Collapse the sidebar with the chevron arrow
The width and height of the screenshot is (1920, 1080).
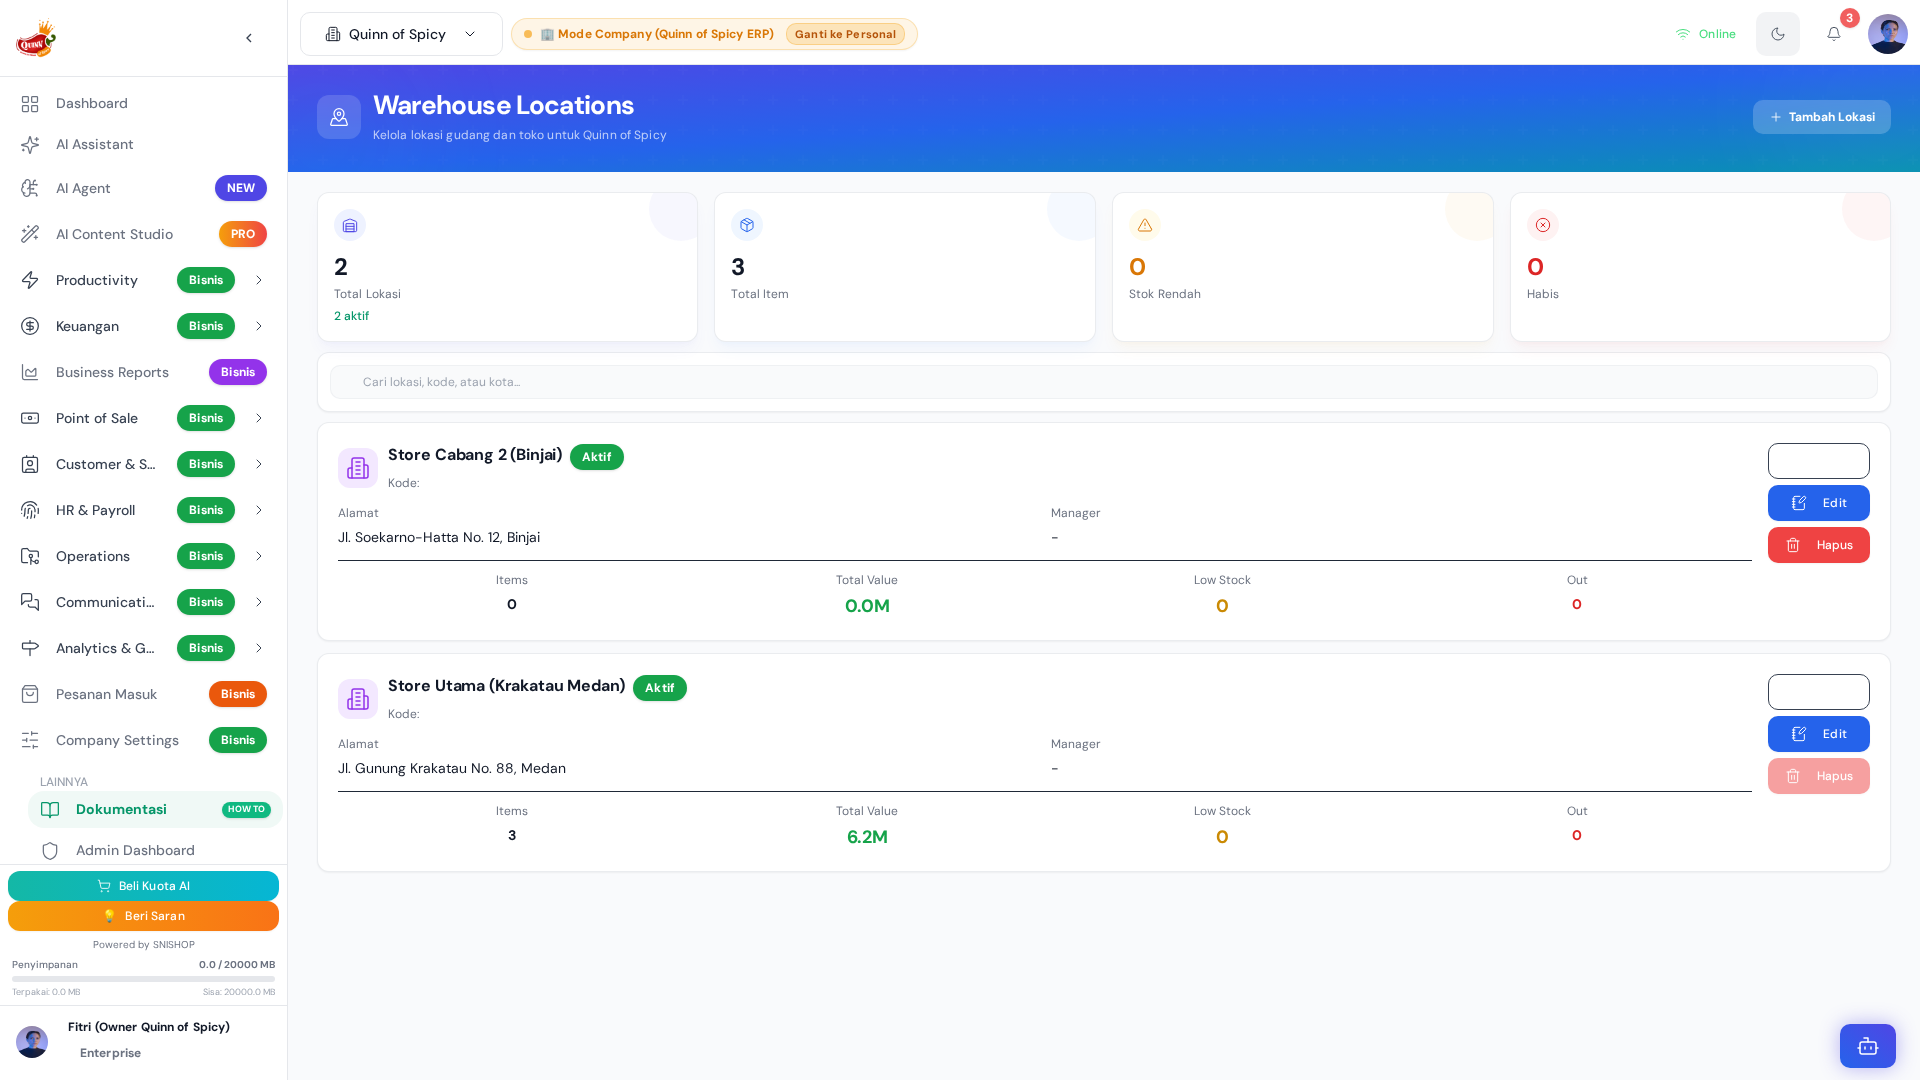point(249,38)
